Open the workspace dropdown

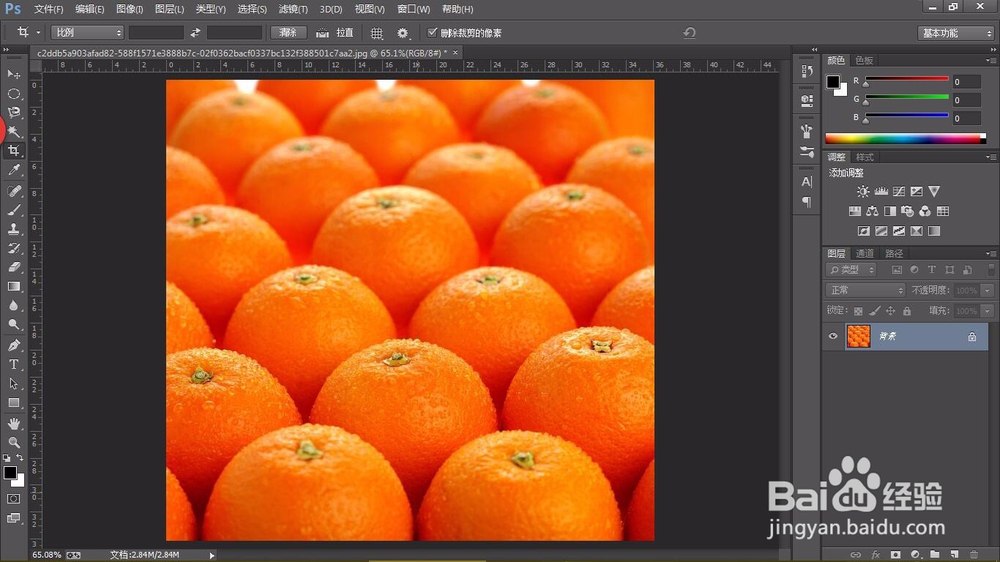[x=955, y=33]
